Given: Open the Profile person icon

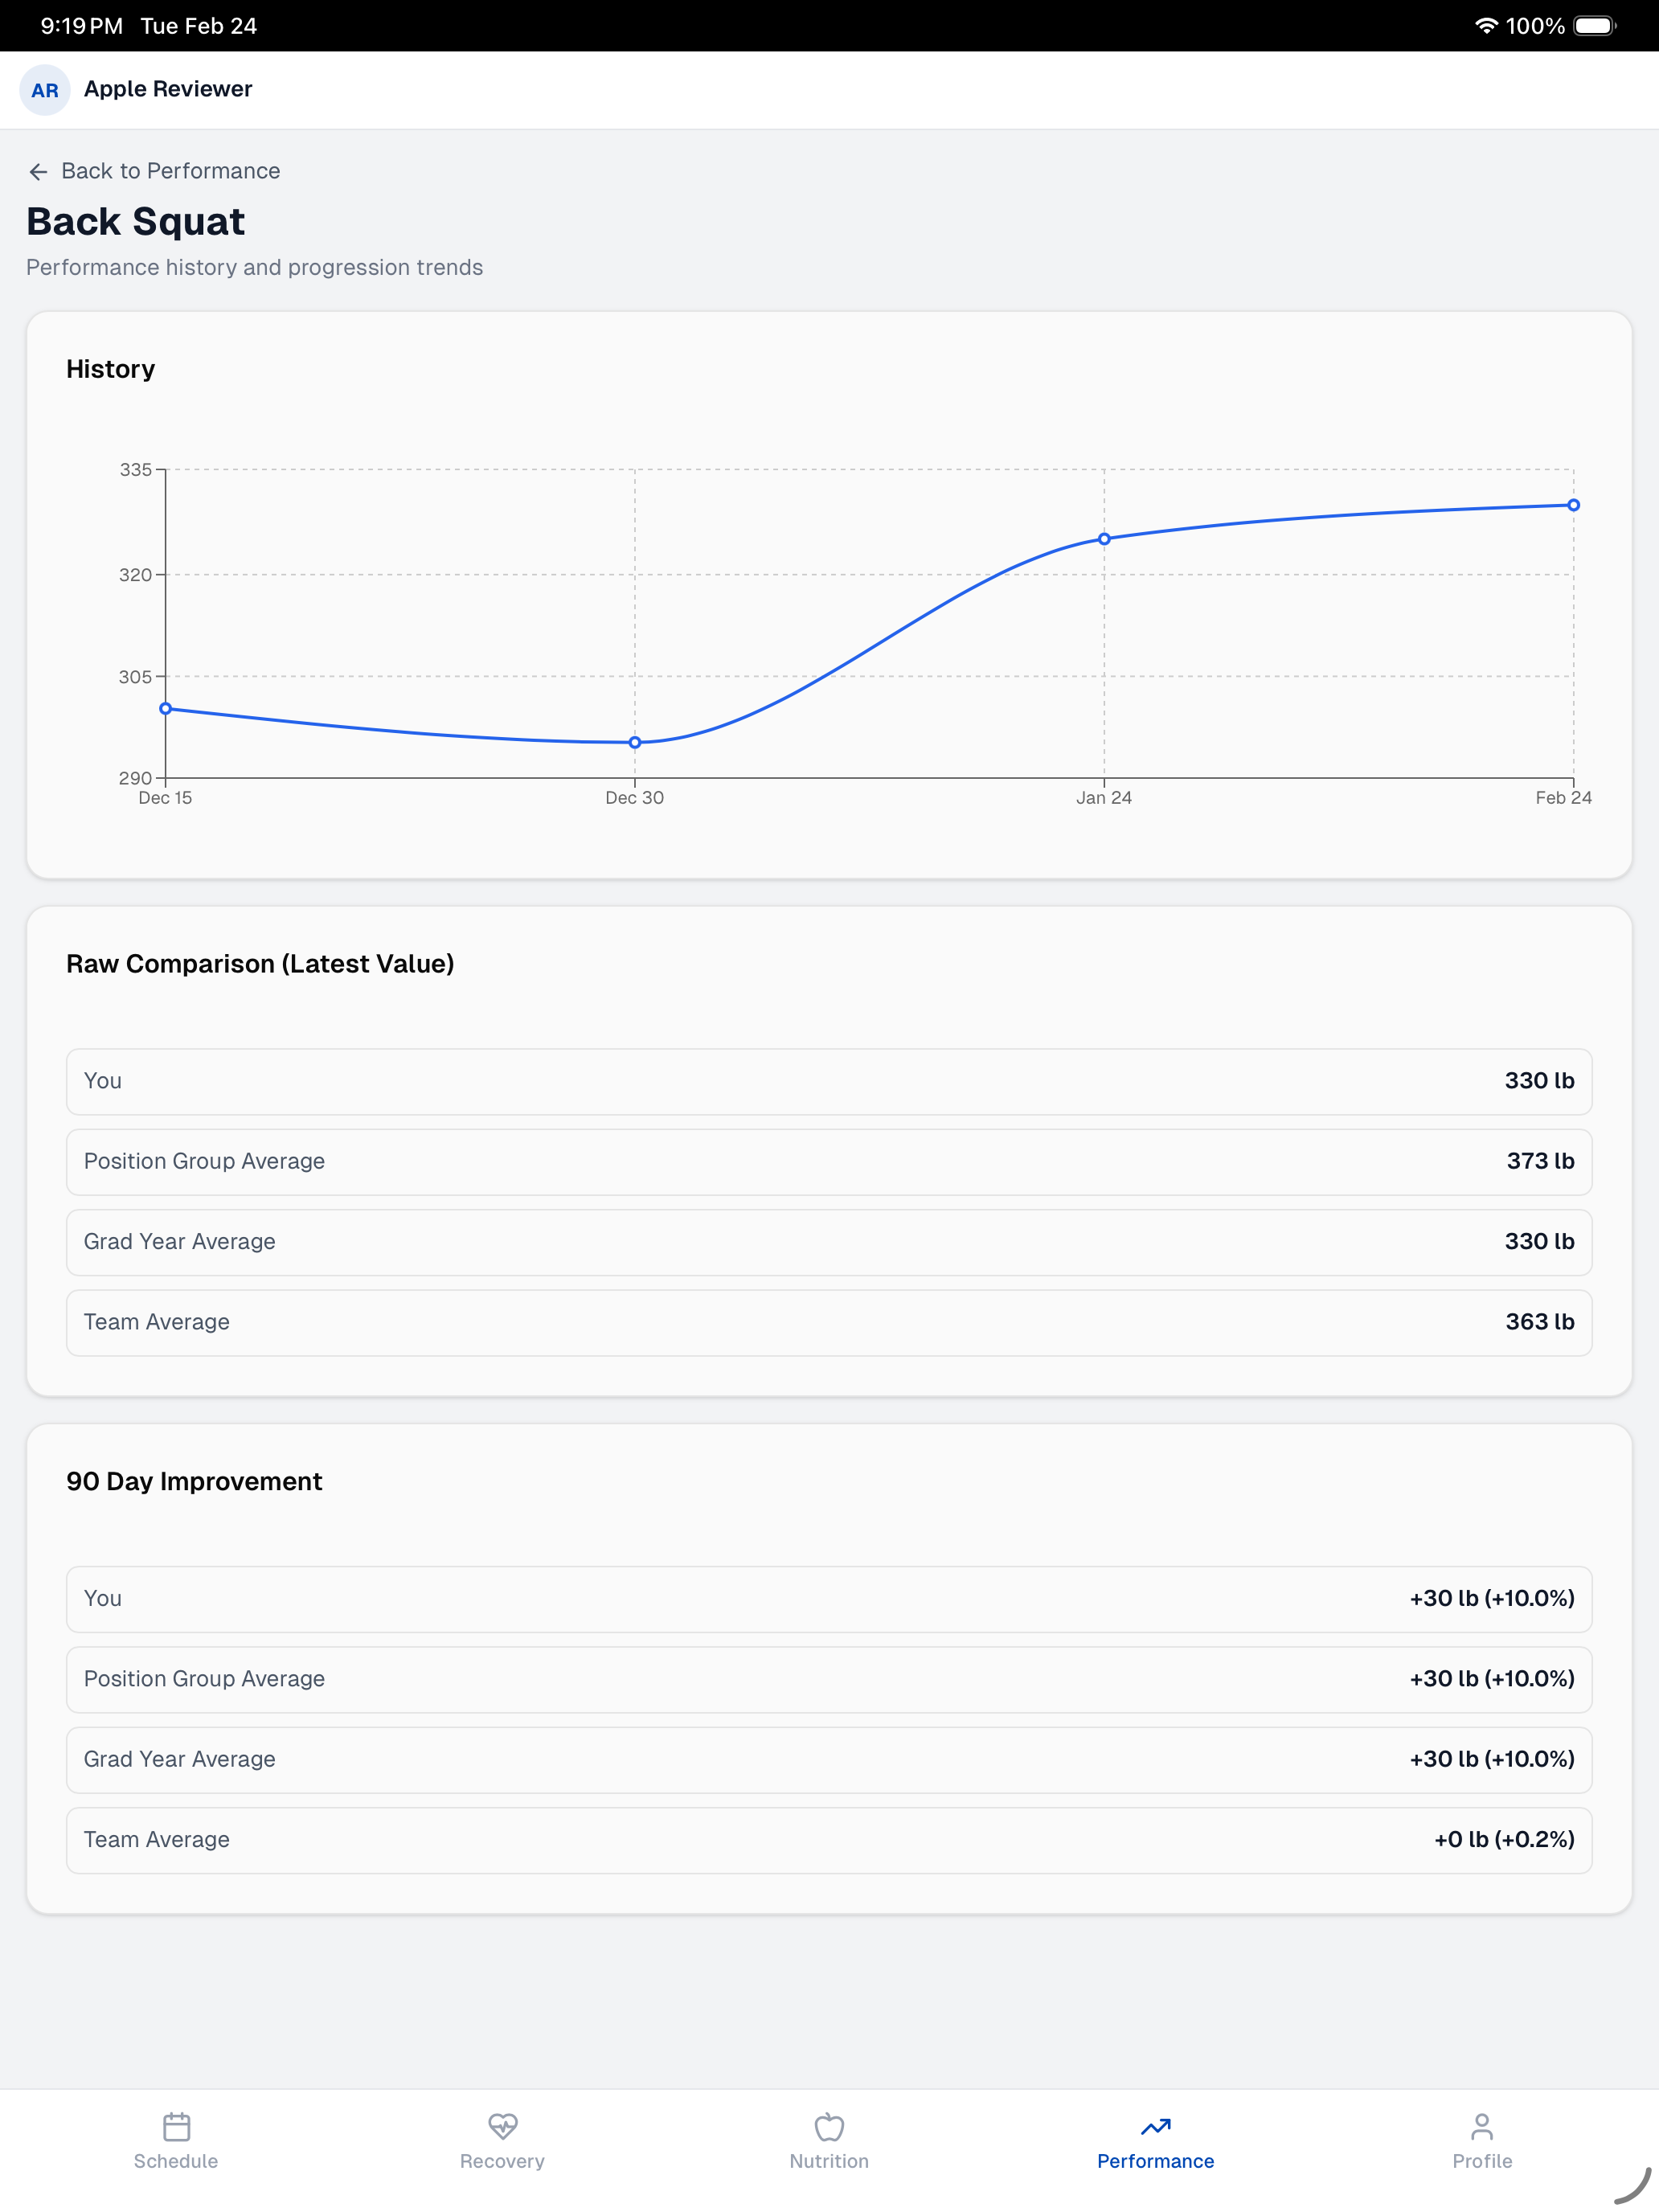Looking at the screenshot, I should tap(1482, 2126).
